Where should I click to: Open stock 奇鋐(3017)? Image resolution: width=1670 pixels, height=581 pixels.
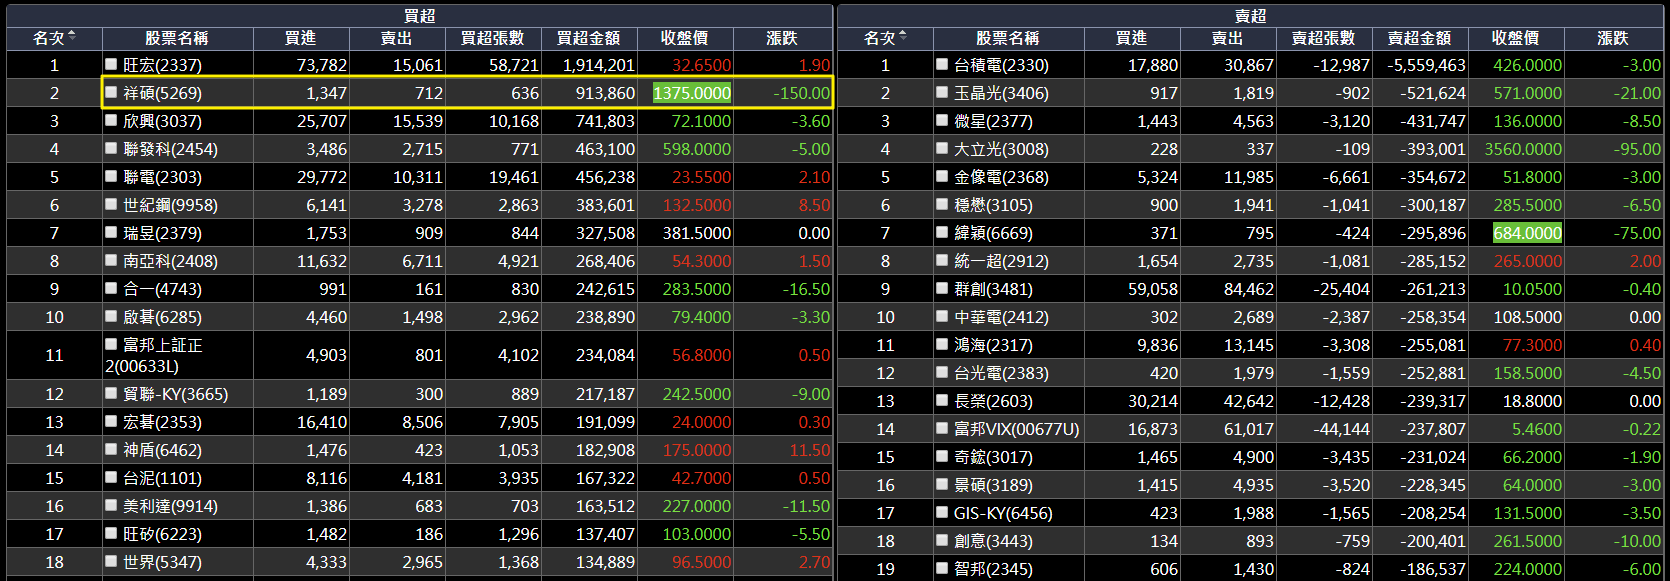pyautogui.click(x=993, y=457)
